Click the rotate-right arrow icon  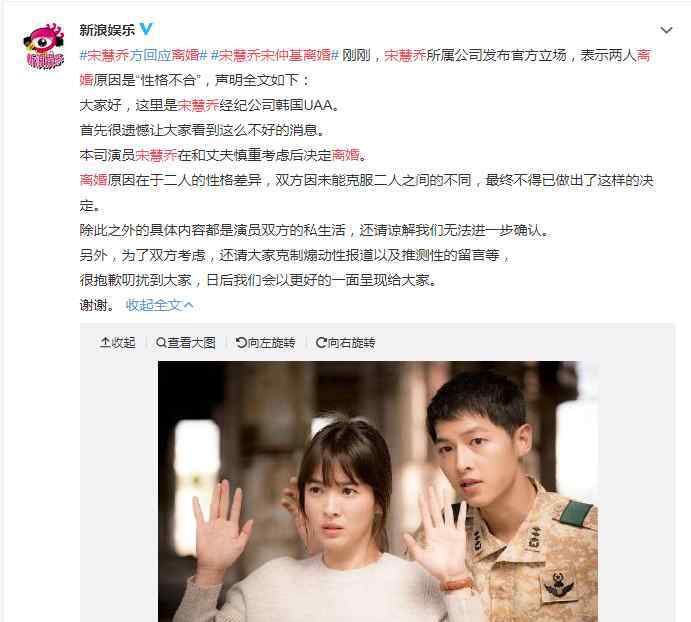[x=321, y=343]
